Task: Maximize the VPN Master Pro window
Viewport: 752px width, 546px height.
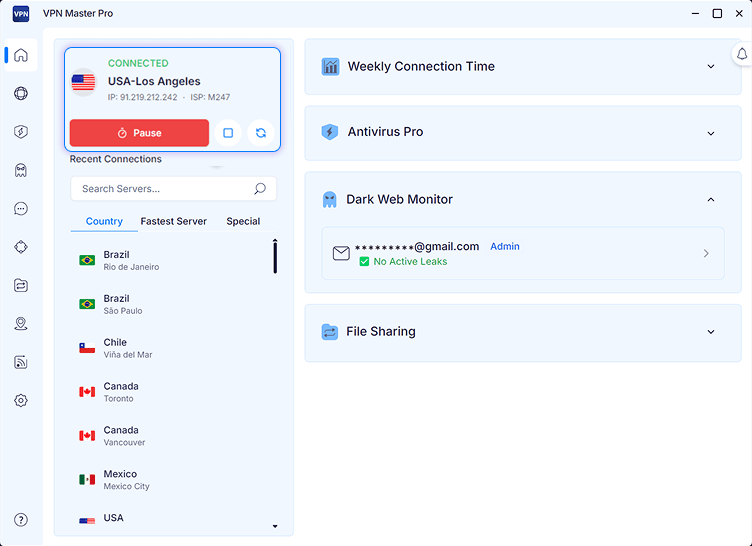Action: [x=717, y=13]
